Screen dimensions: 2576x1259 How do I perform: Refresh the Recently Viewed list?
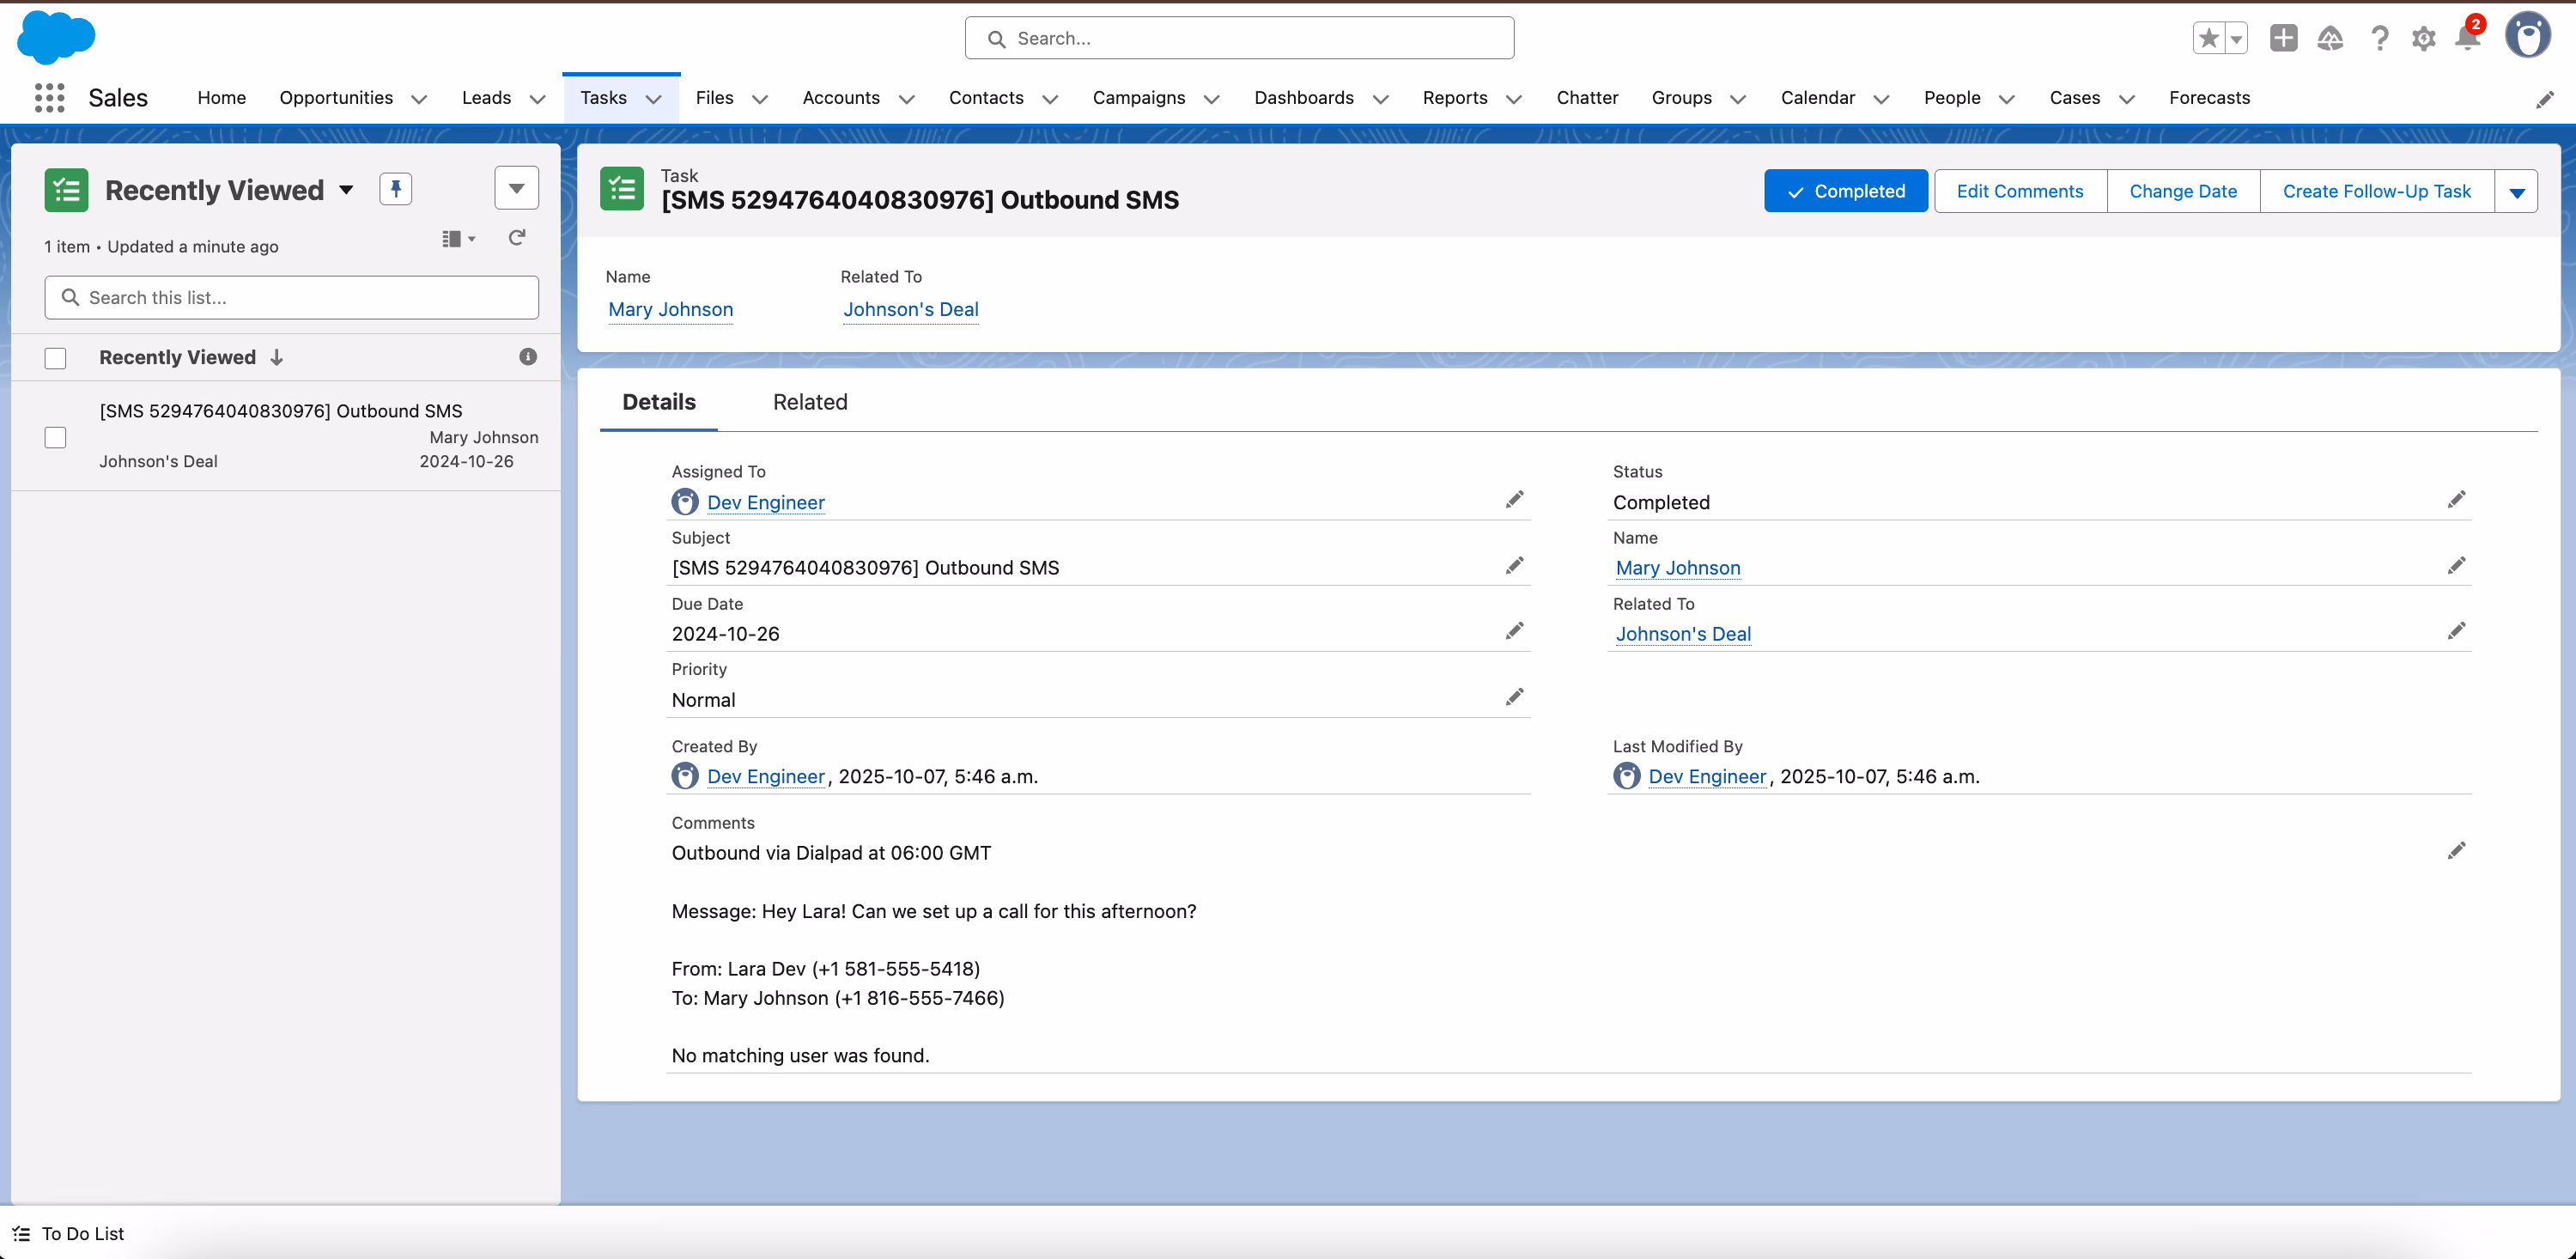coord(517,238)
